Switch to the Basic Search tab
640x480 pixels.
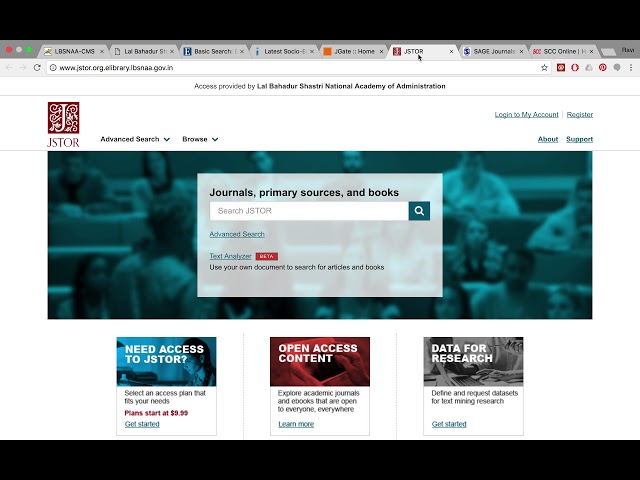tap(214, 51)
